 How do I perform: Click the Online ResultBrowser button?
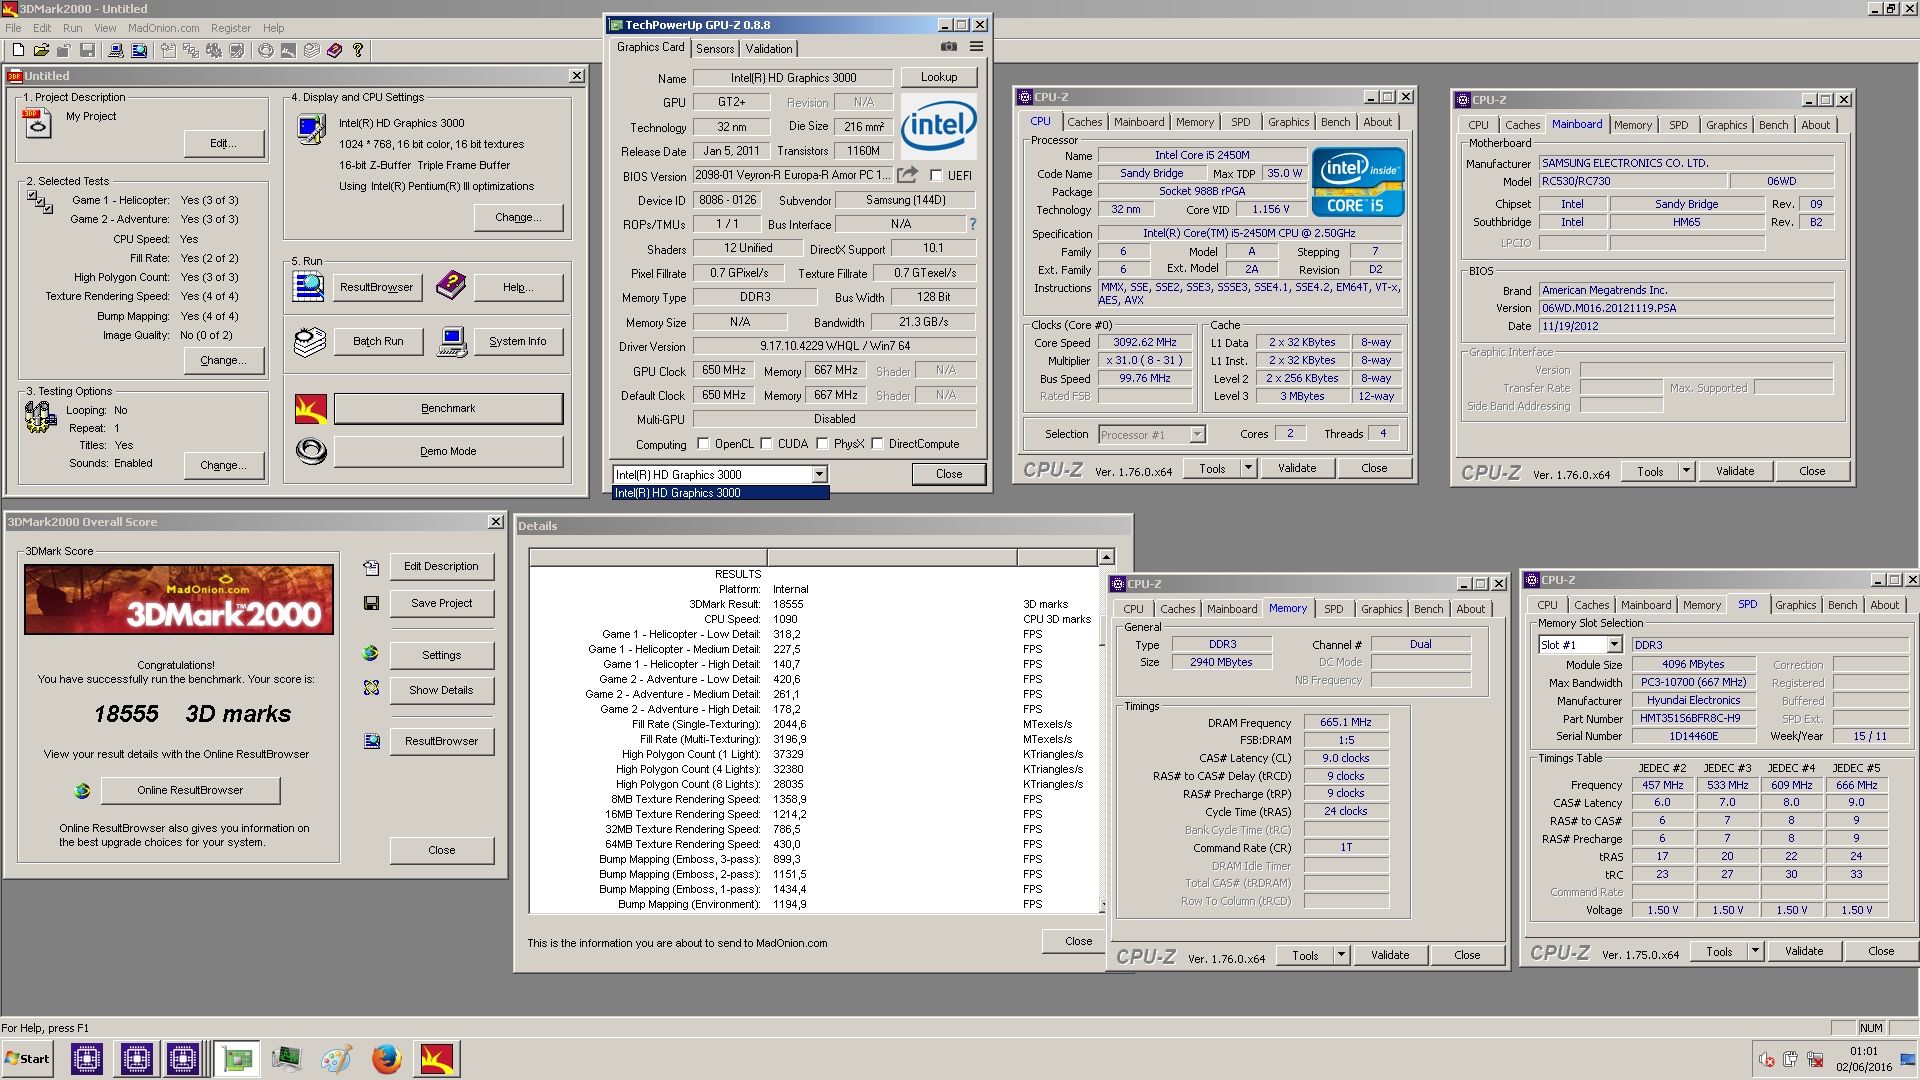point(190,790)
